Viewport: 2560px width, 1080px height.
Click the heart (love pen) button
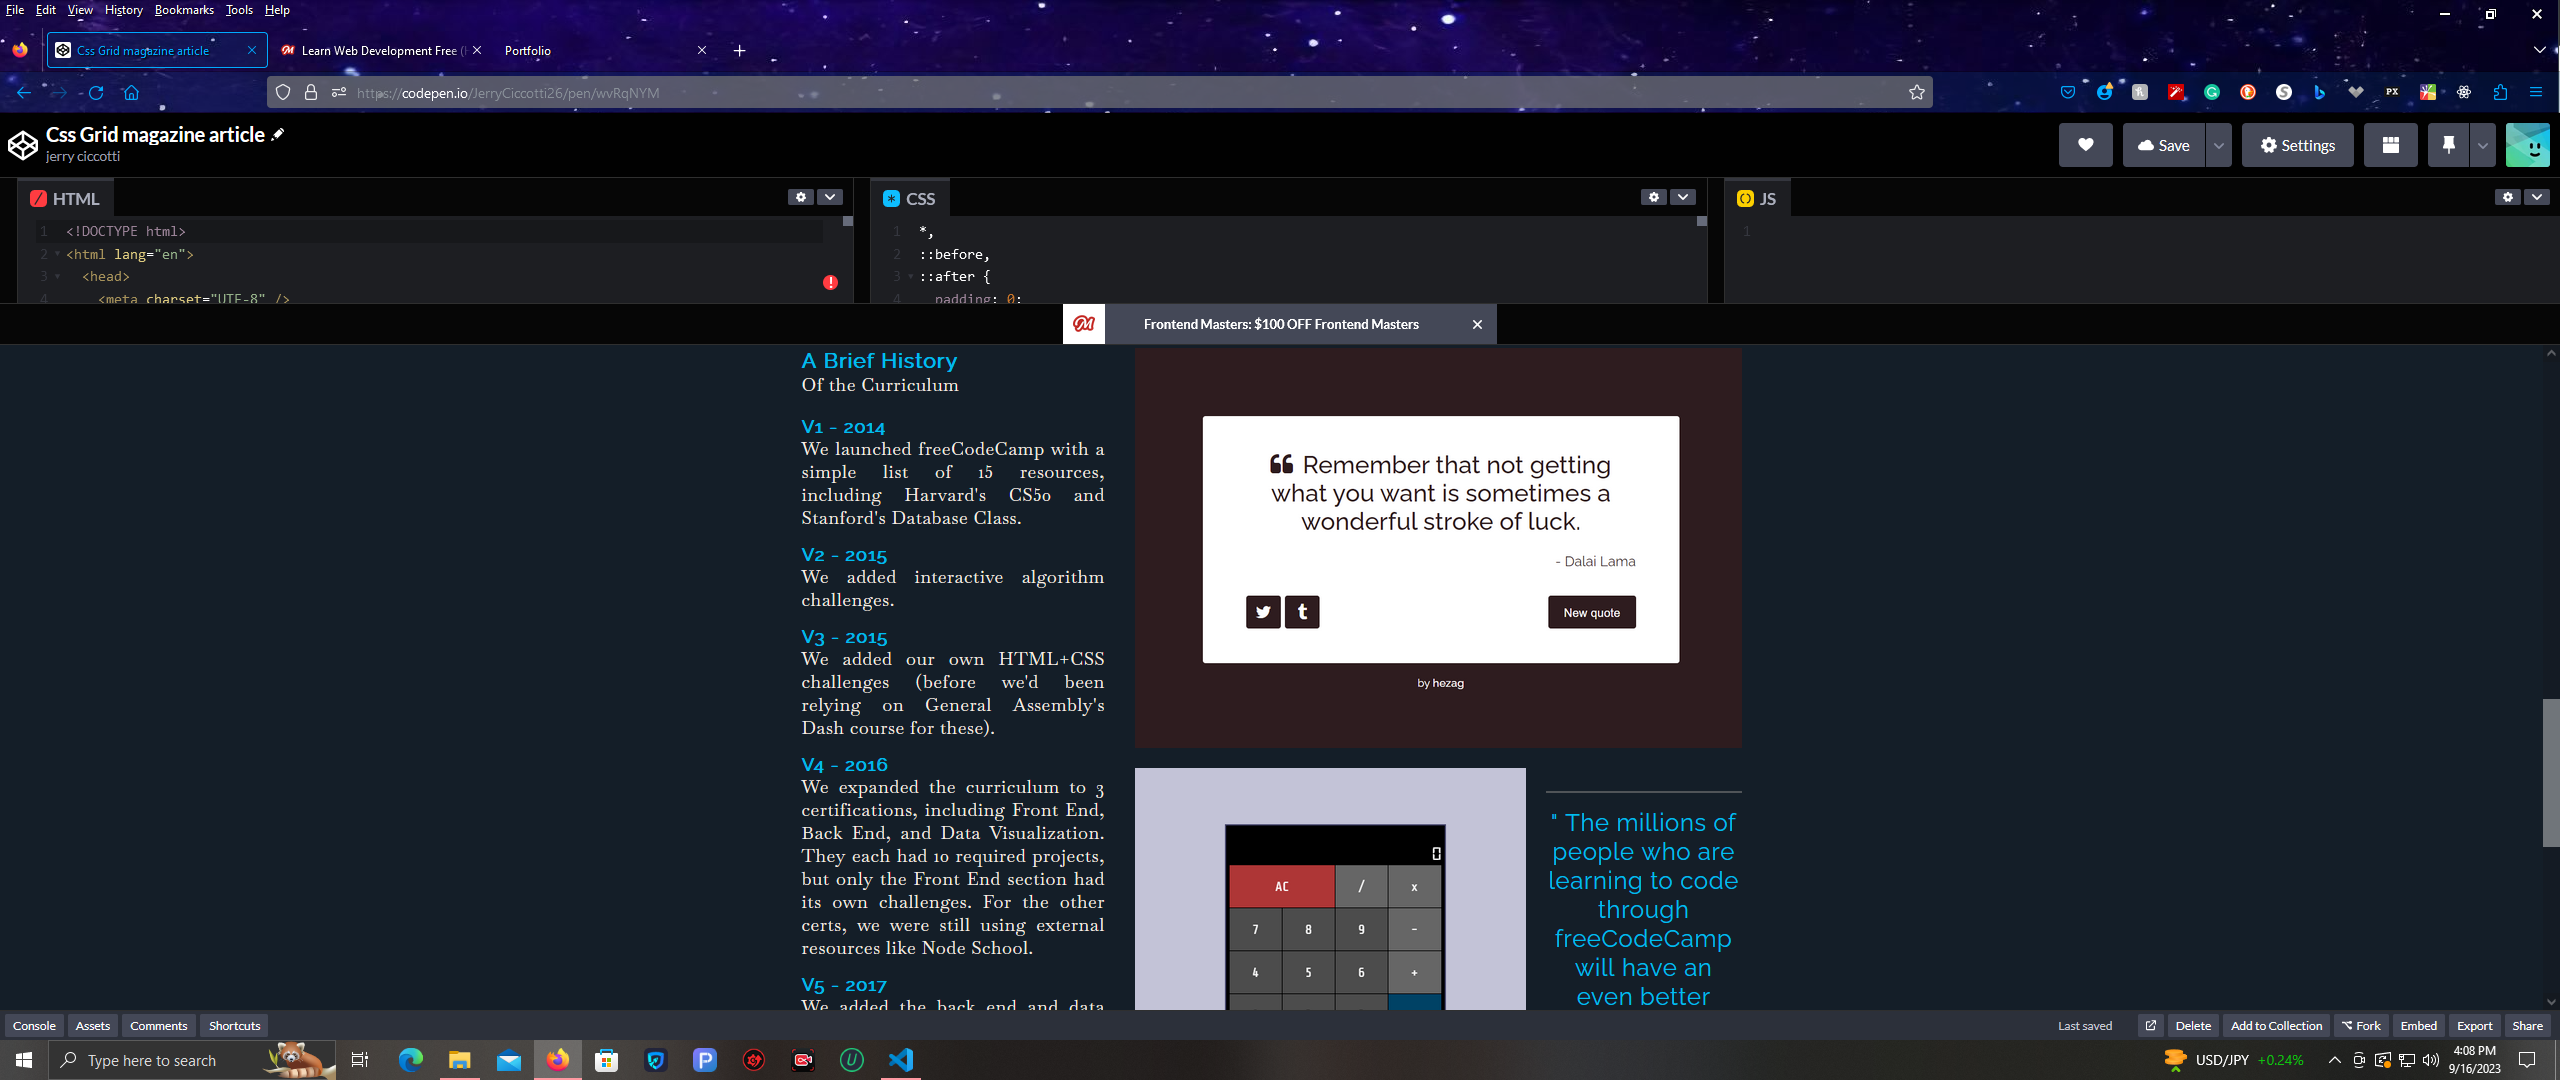pos(2085,145)
